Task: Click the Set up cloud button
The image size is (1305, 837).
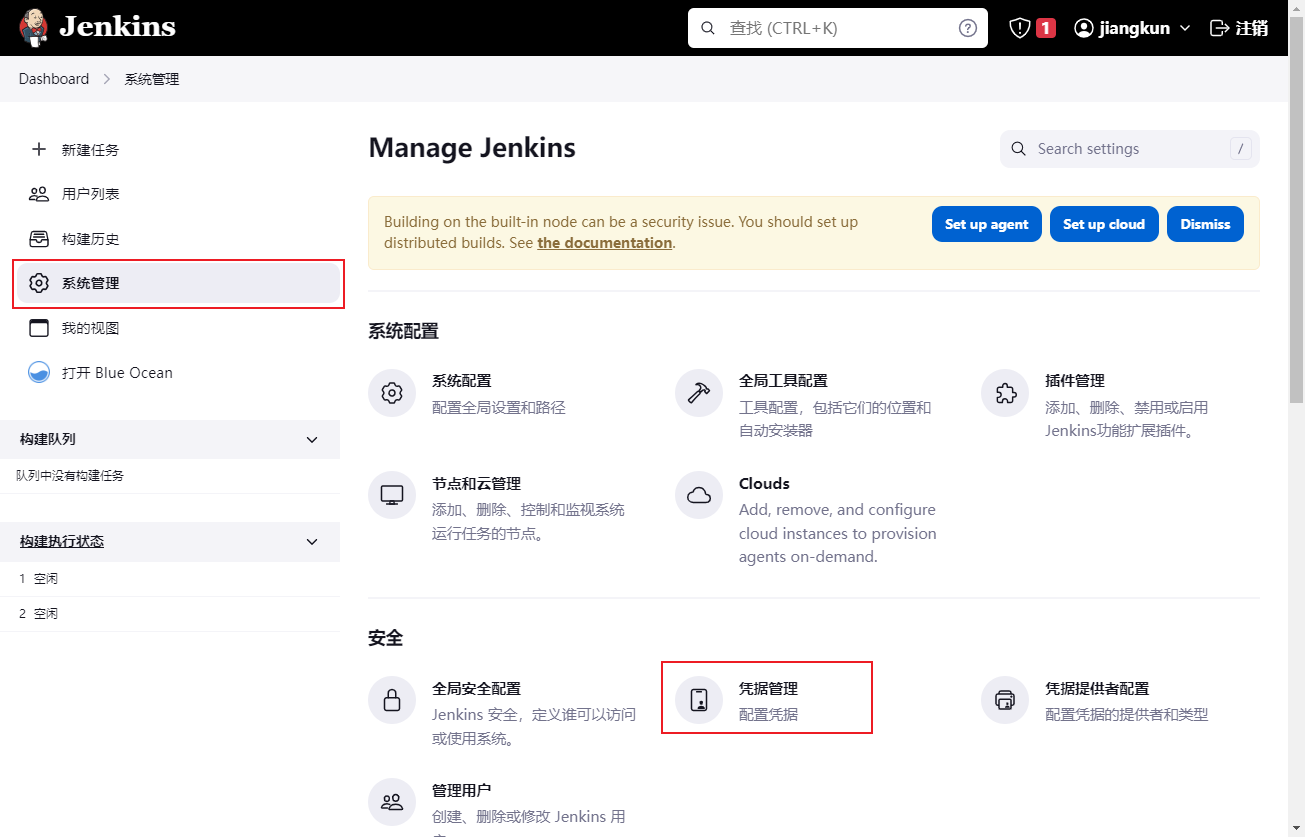Action: point(1104,224)
